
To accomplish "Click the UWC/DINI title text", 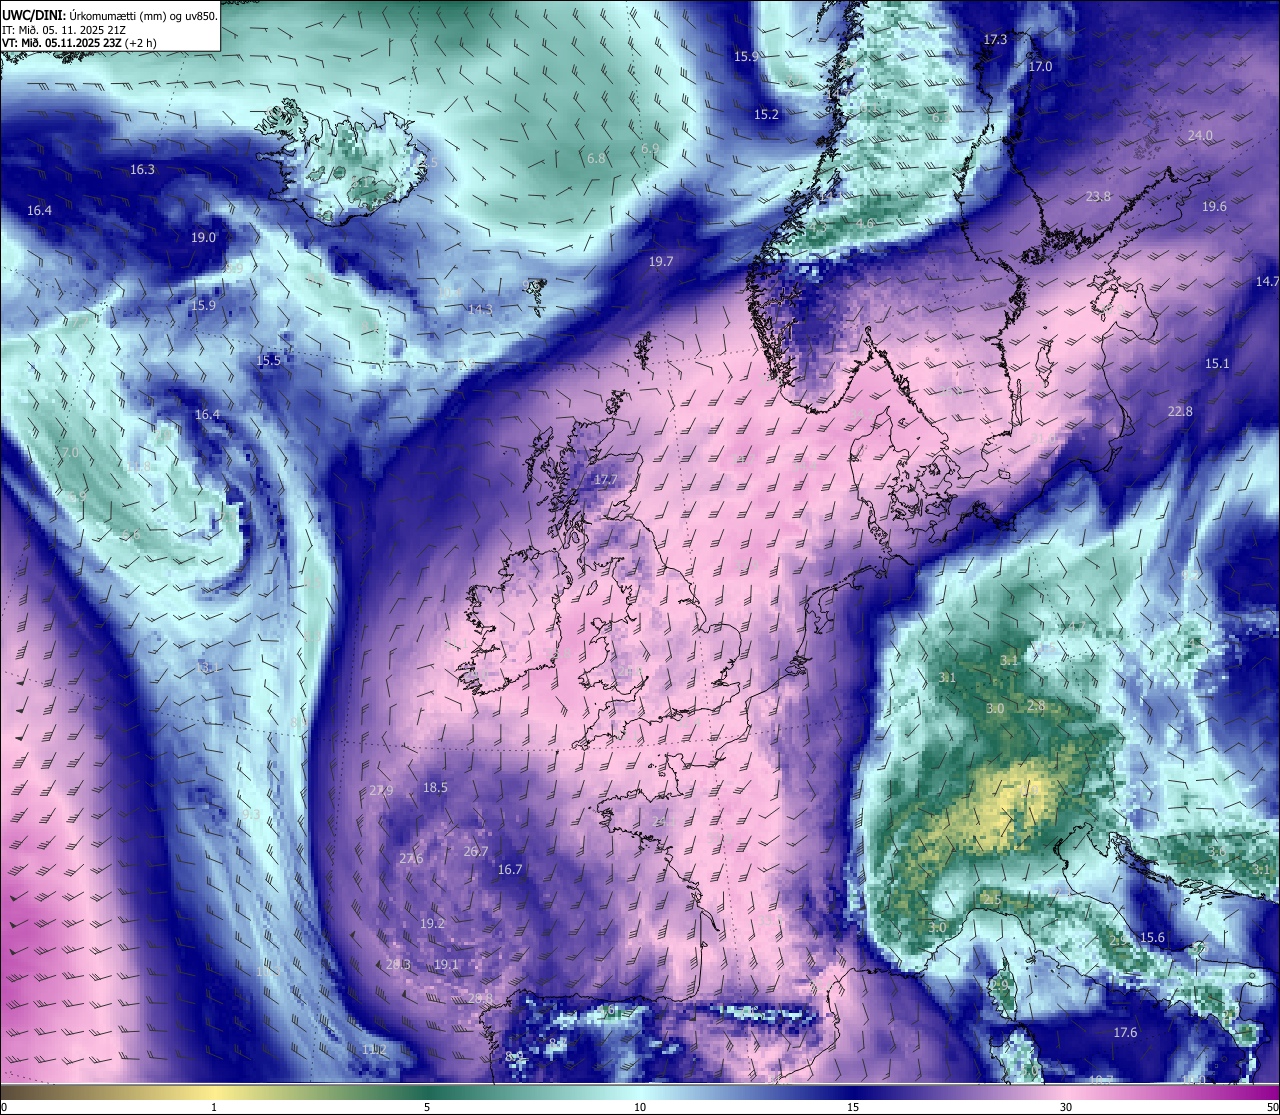I will pyautogui.click(x=110, y=15).
